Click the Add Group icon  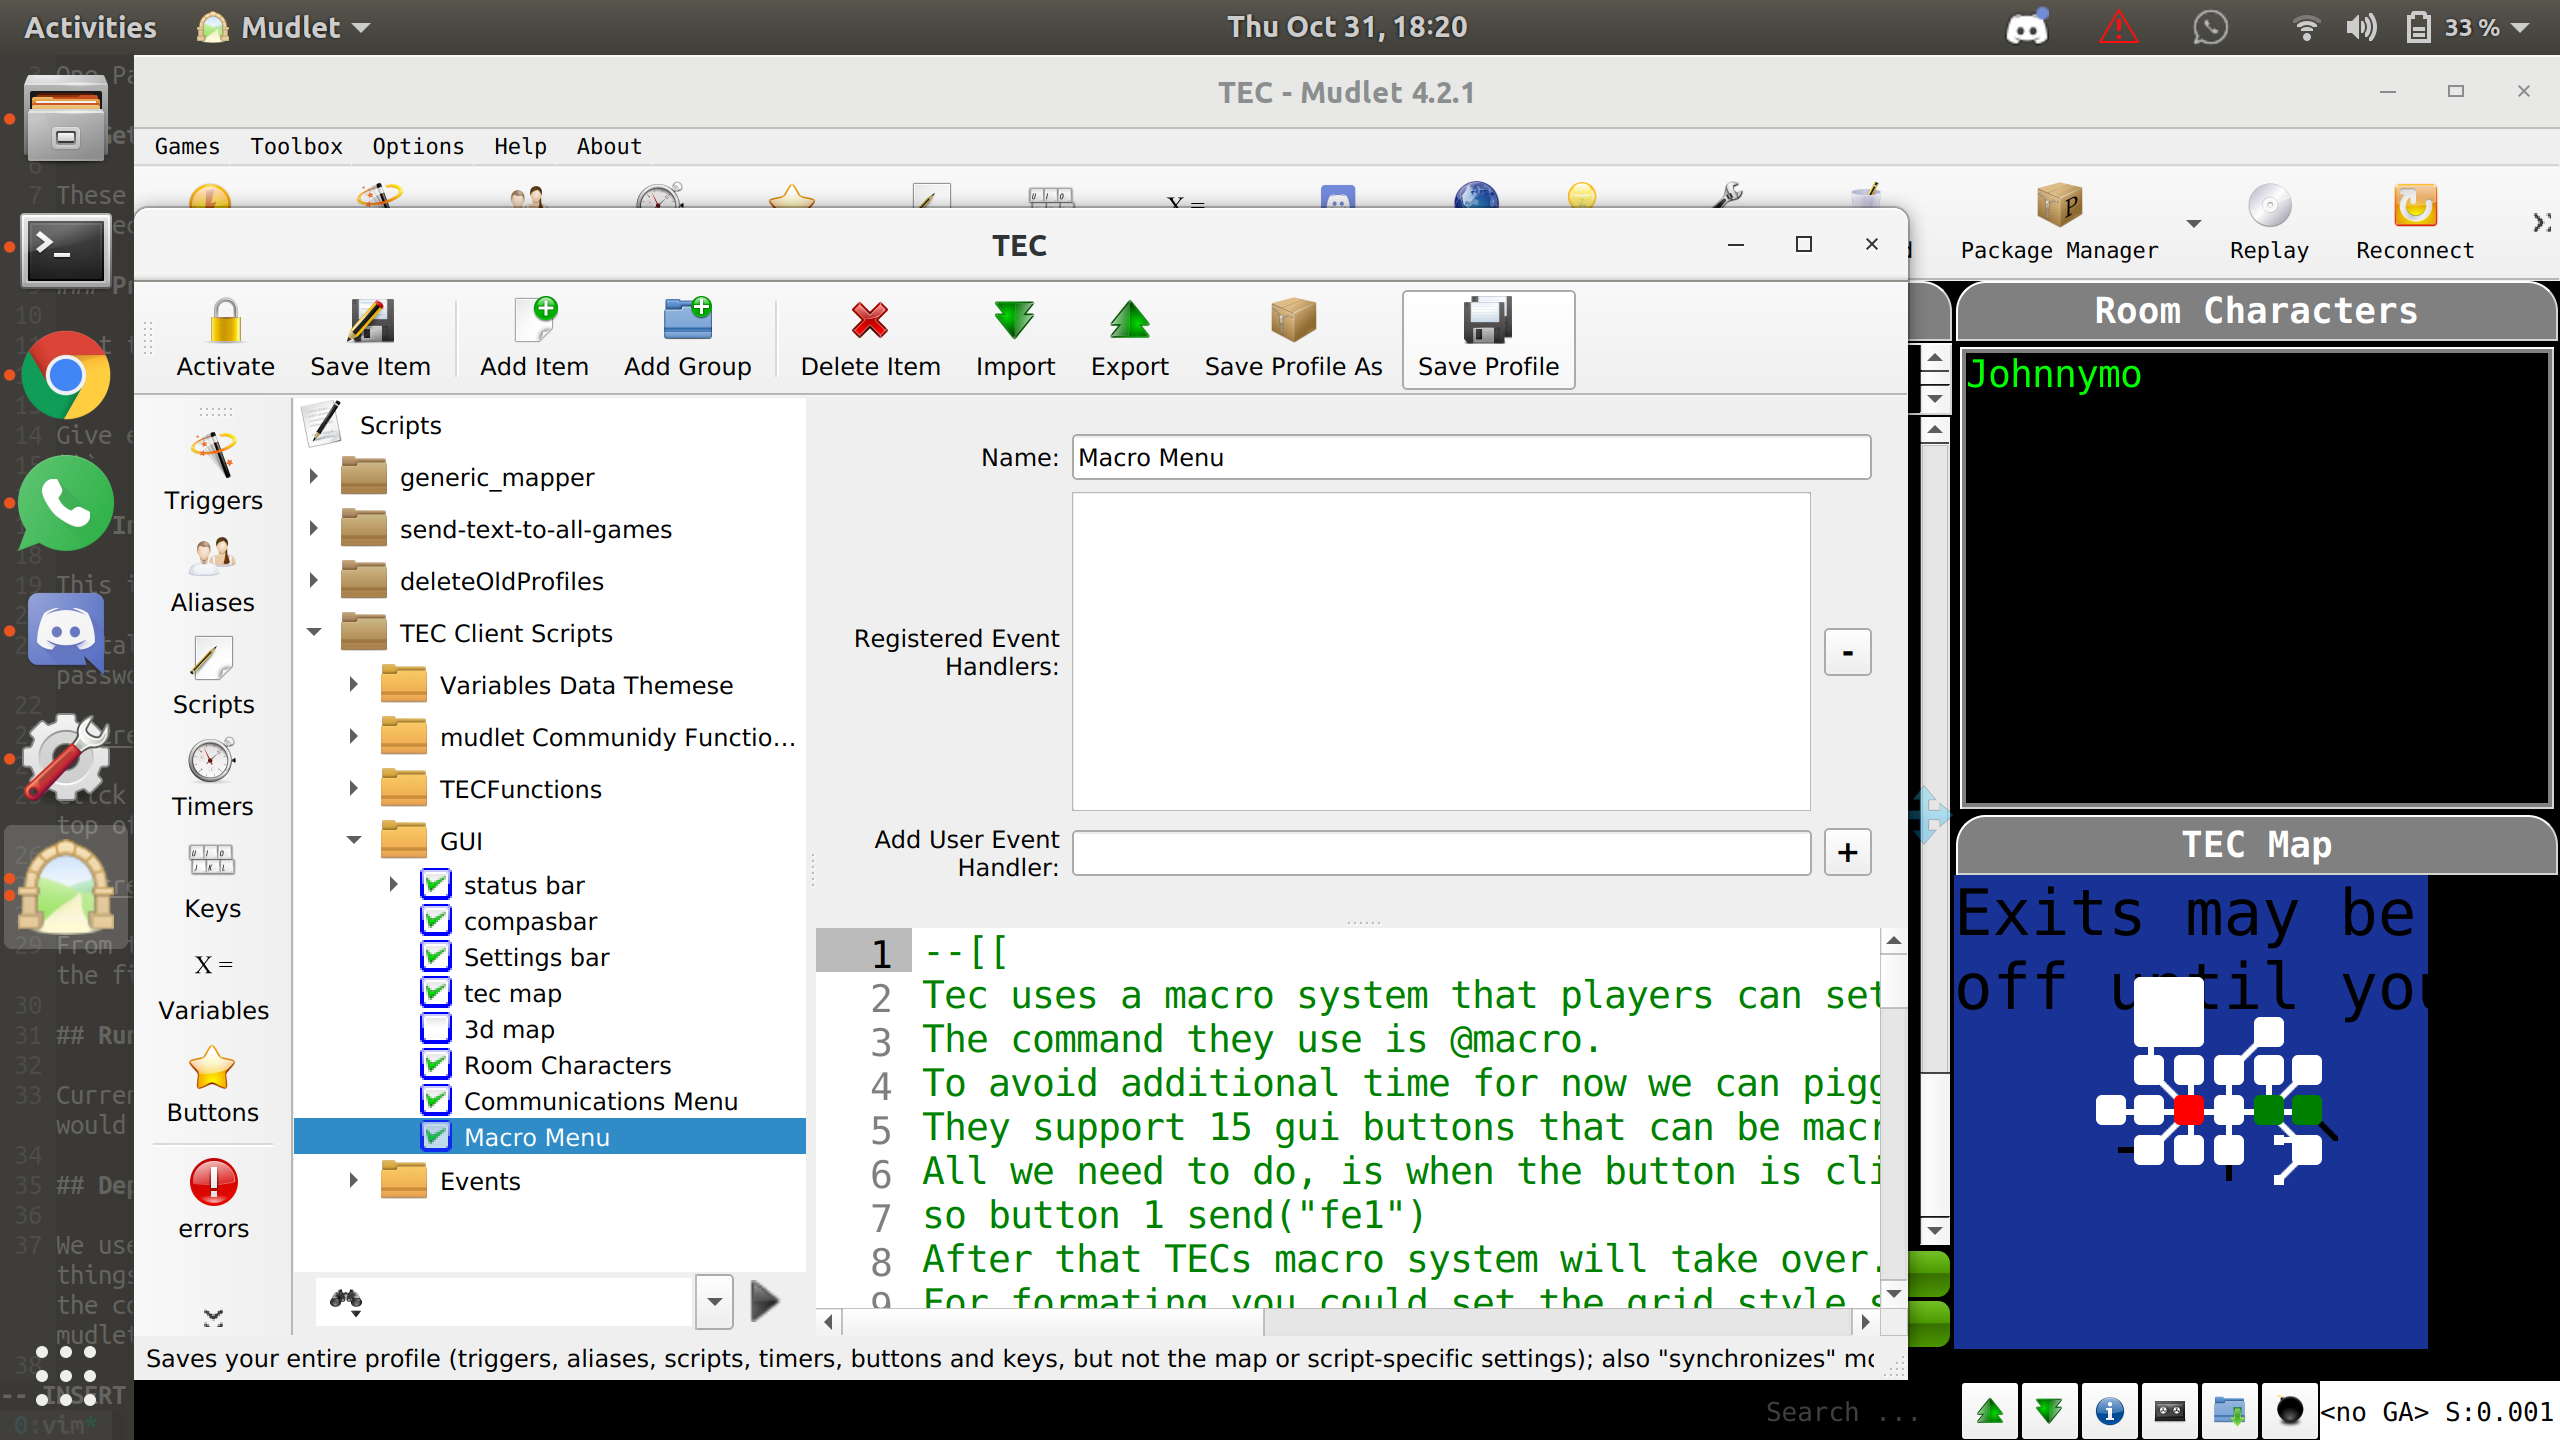click(688, 321)
